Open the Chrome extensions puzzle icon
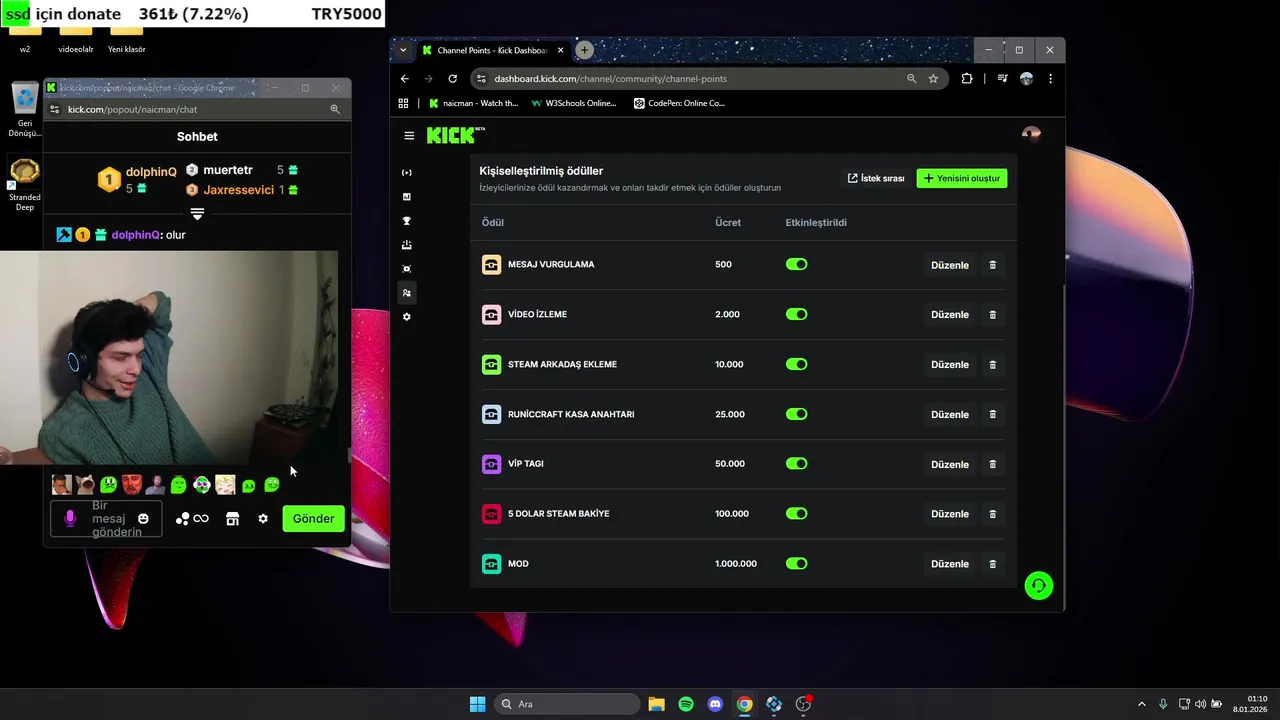The height and width of the screenshot is (720, 1280). [967, 78]
